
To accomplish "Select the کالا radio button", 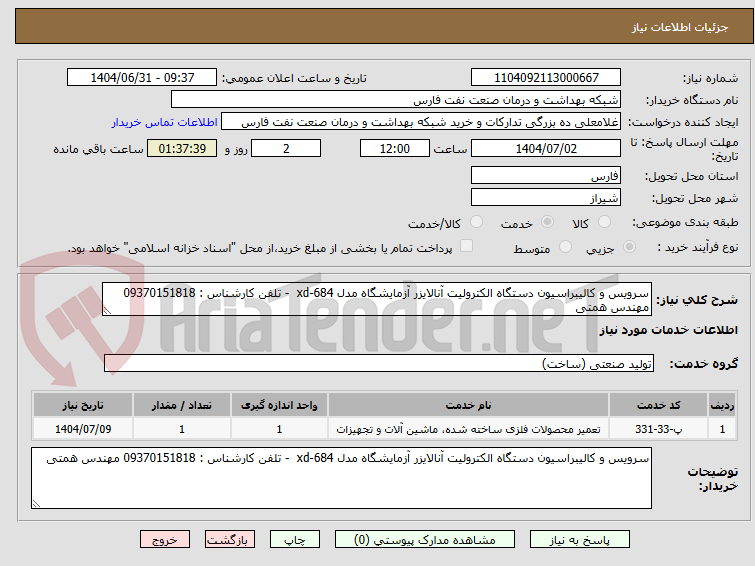I will (x=604, y=222).
